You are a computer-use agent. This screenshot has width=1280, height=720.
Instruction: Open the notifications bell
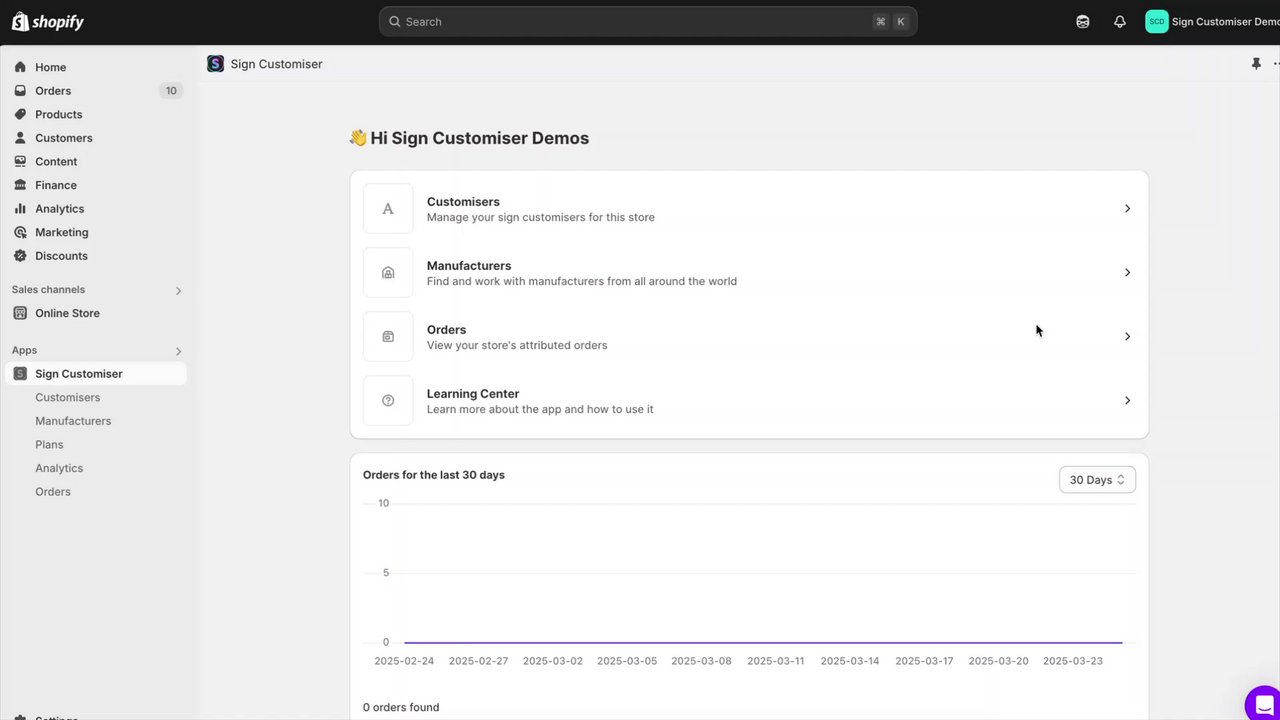1120,22
